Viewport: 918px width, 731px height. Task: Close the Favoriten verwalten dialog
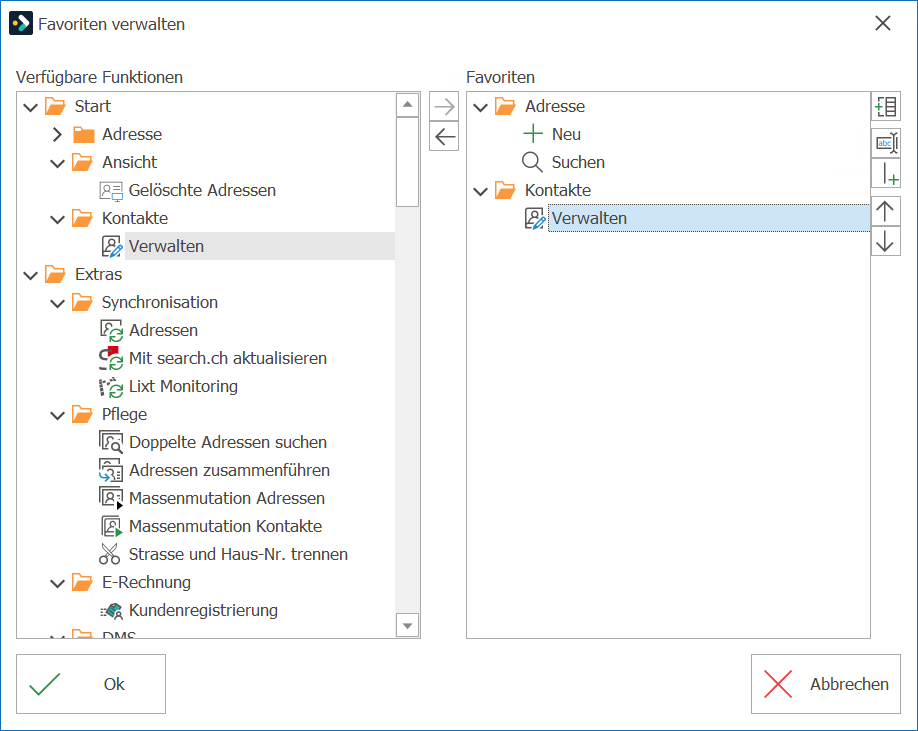(x=882, y=23)
